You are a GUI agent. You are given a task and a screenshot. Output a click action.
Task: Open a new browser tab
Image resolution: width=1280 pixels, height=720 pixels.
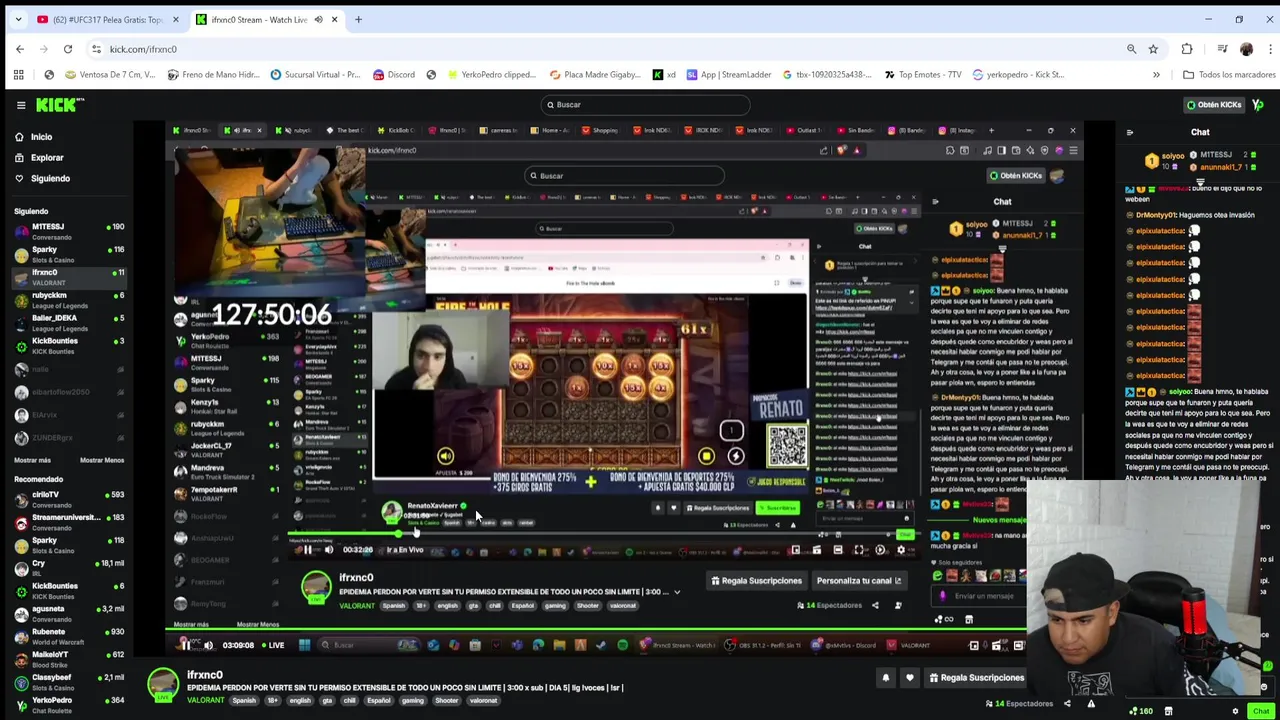tap(359, 19)
